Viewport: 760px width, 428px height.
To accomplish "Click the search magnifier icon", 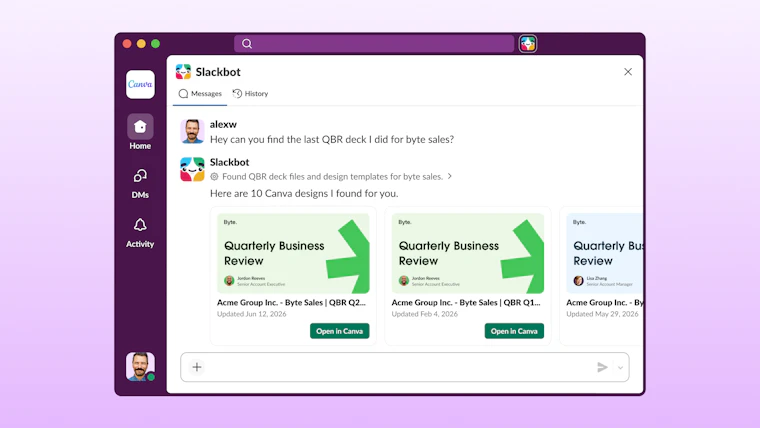I will tap(247, 44).
